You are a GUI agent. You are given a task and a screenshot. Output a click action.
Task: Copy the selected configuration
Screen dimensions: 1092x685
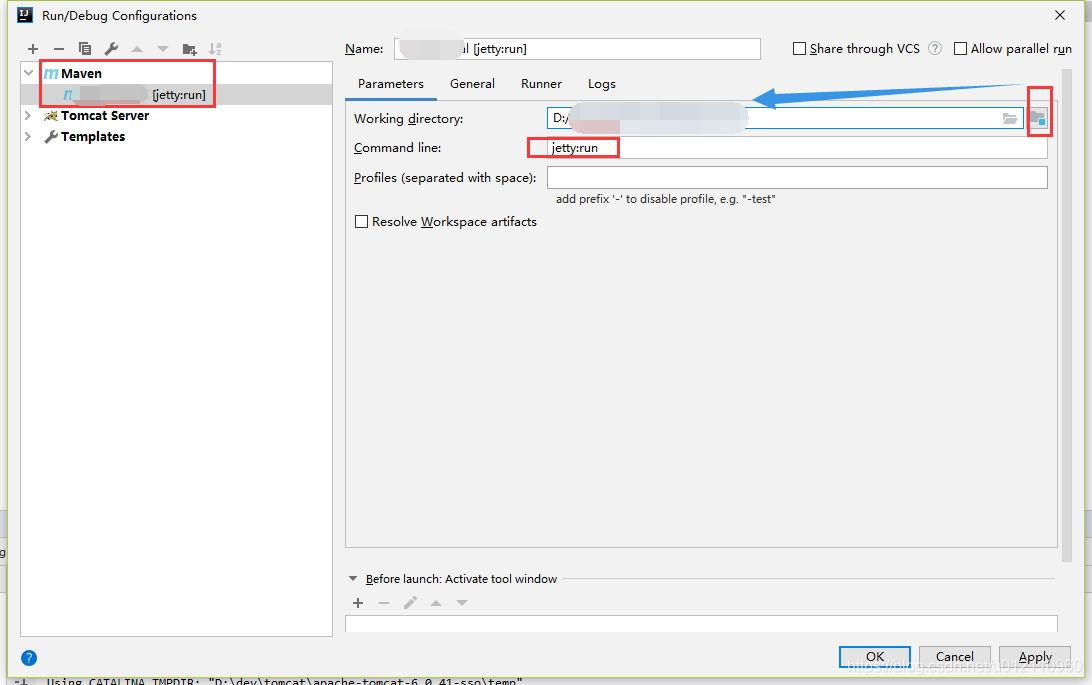pyautogui.click(x=85, y=49)
